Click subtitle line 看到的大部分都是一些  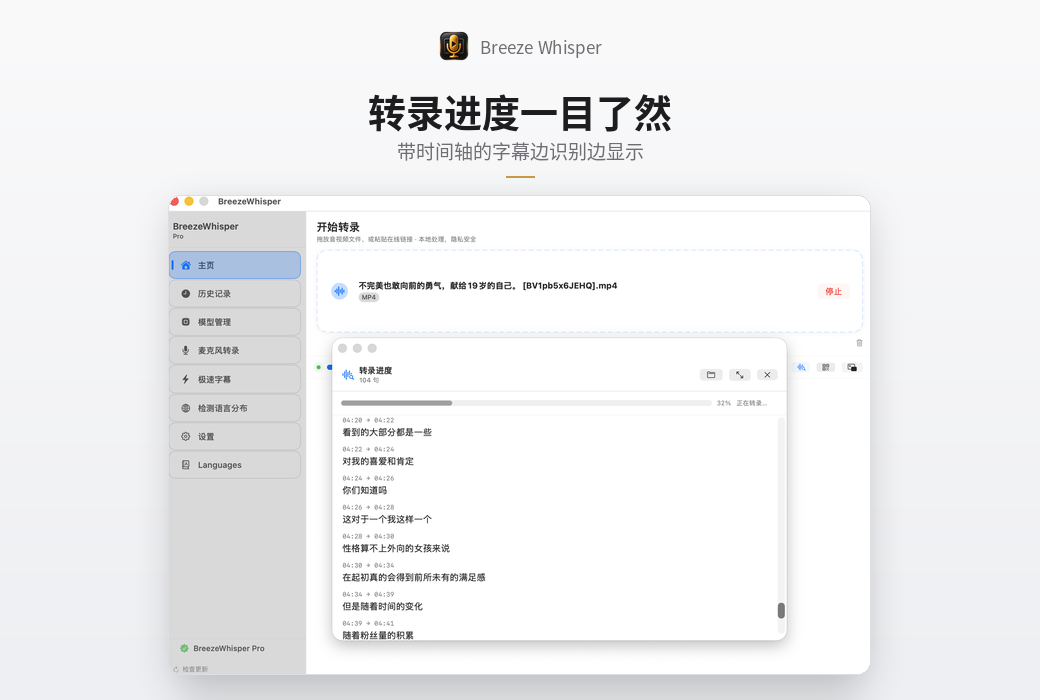[x=387, y=432]
